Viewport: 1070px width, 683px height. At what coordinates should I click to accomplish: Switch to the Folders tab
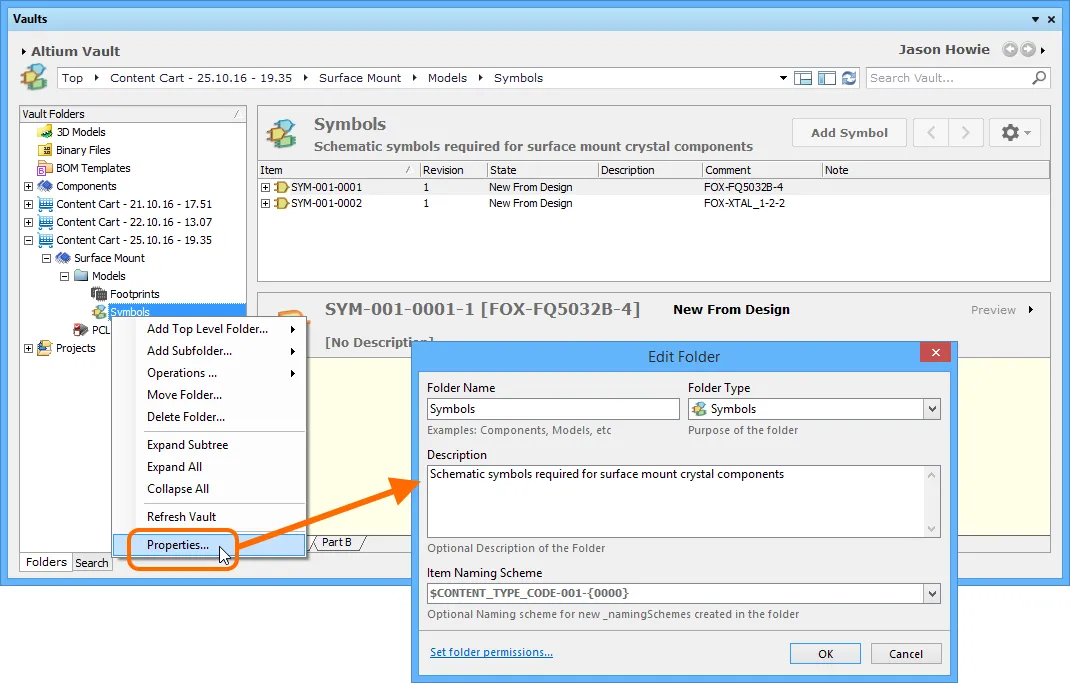[46, 562]
